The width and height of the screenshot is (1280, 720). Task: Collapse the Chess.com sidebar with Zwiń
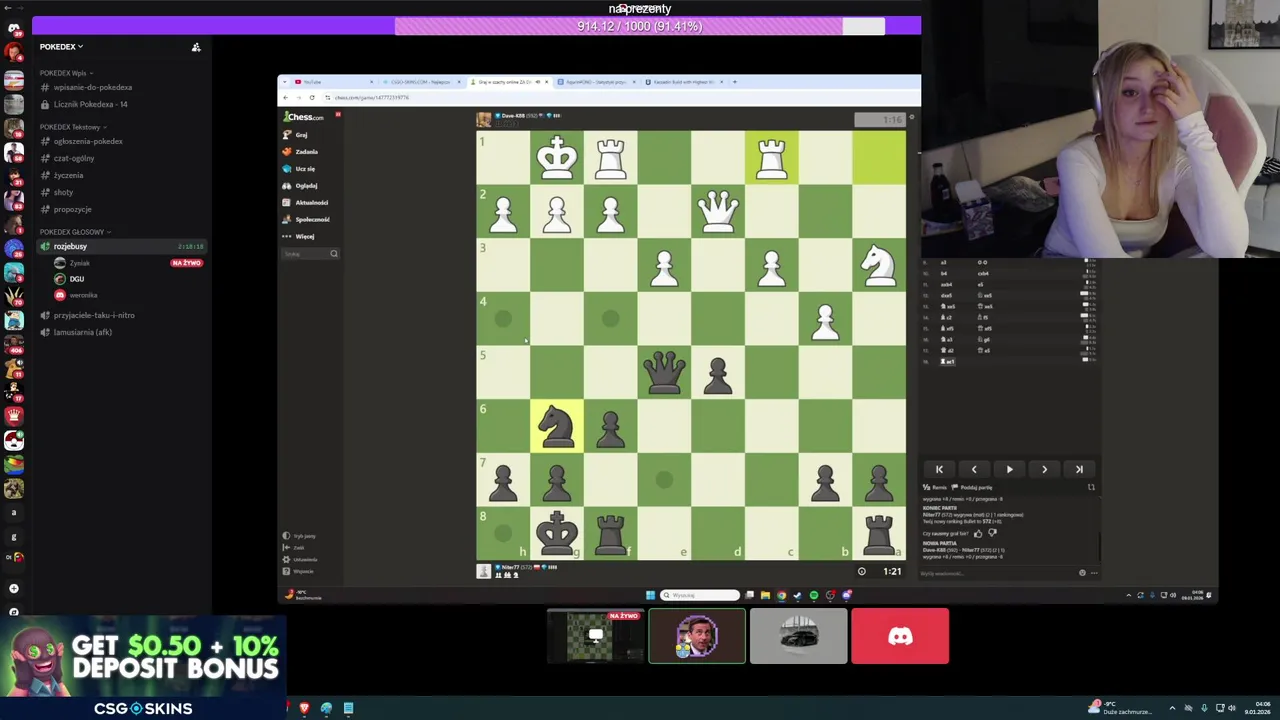pos(295,548)
